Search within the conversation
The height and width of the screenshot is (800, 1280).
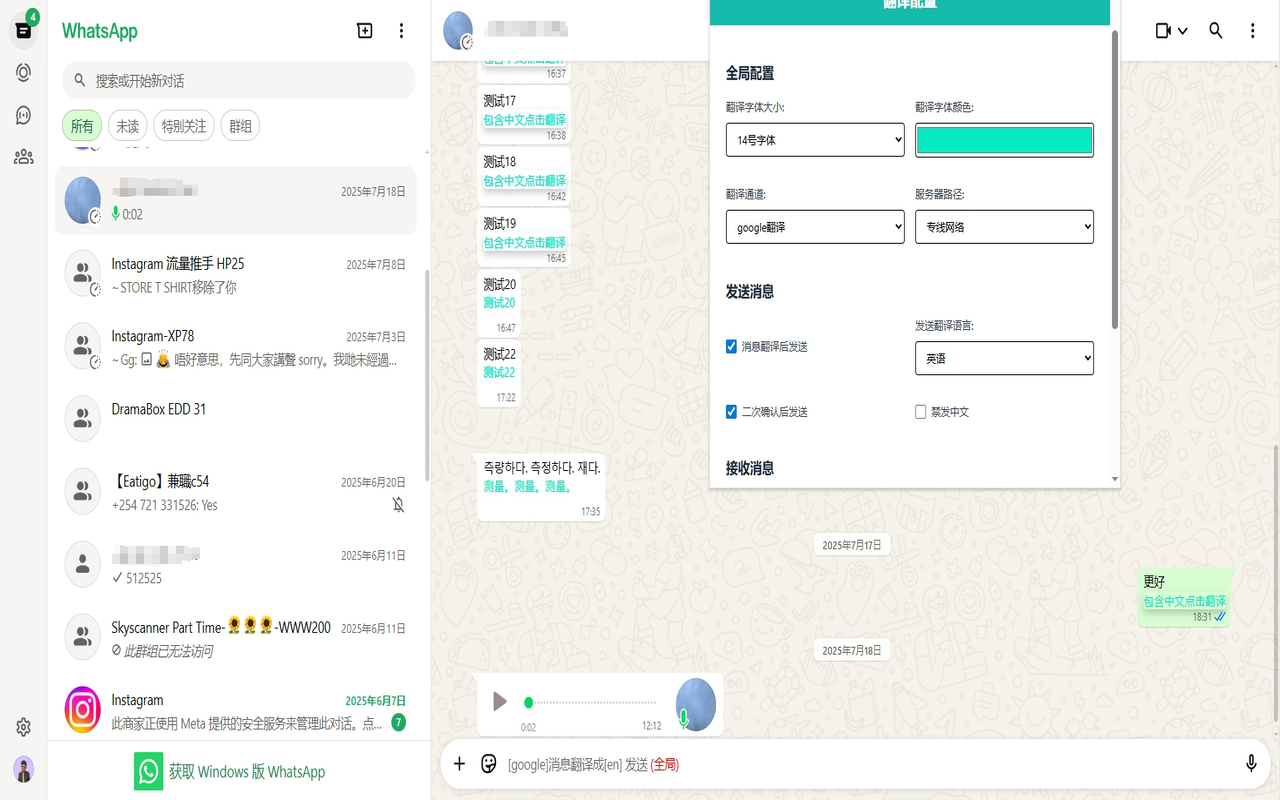[x=1216, y=31]
